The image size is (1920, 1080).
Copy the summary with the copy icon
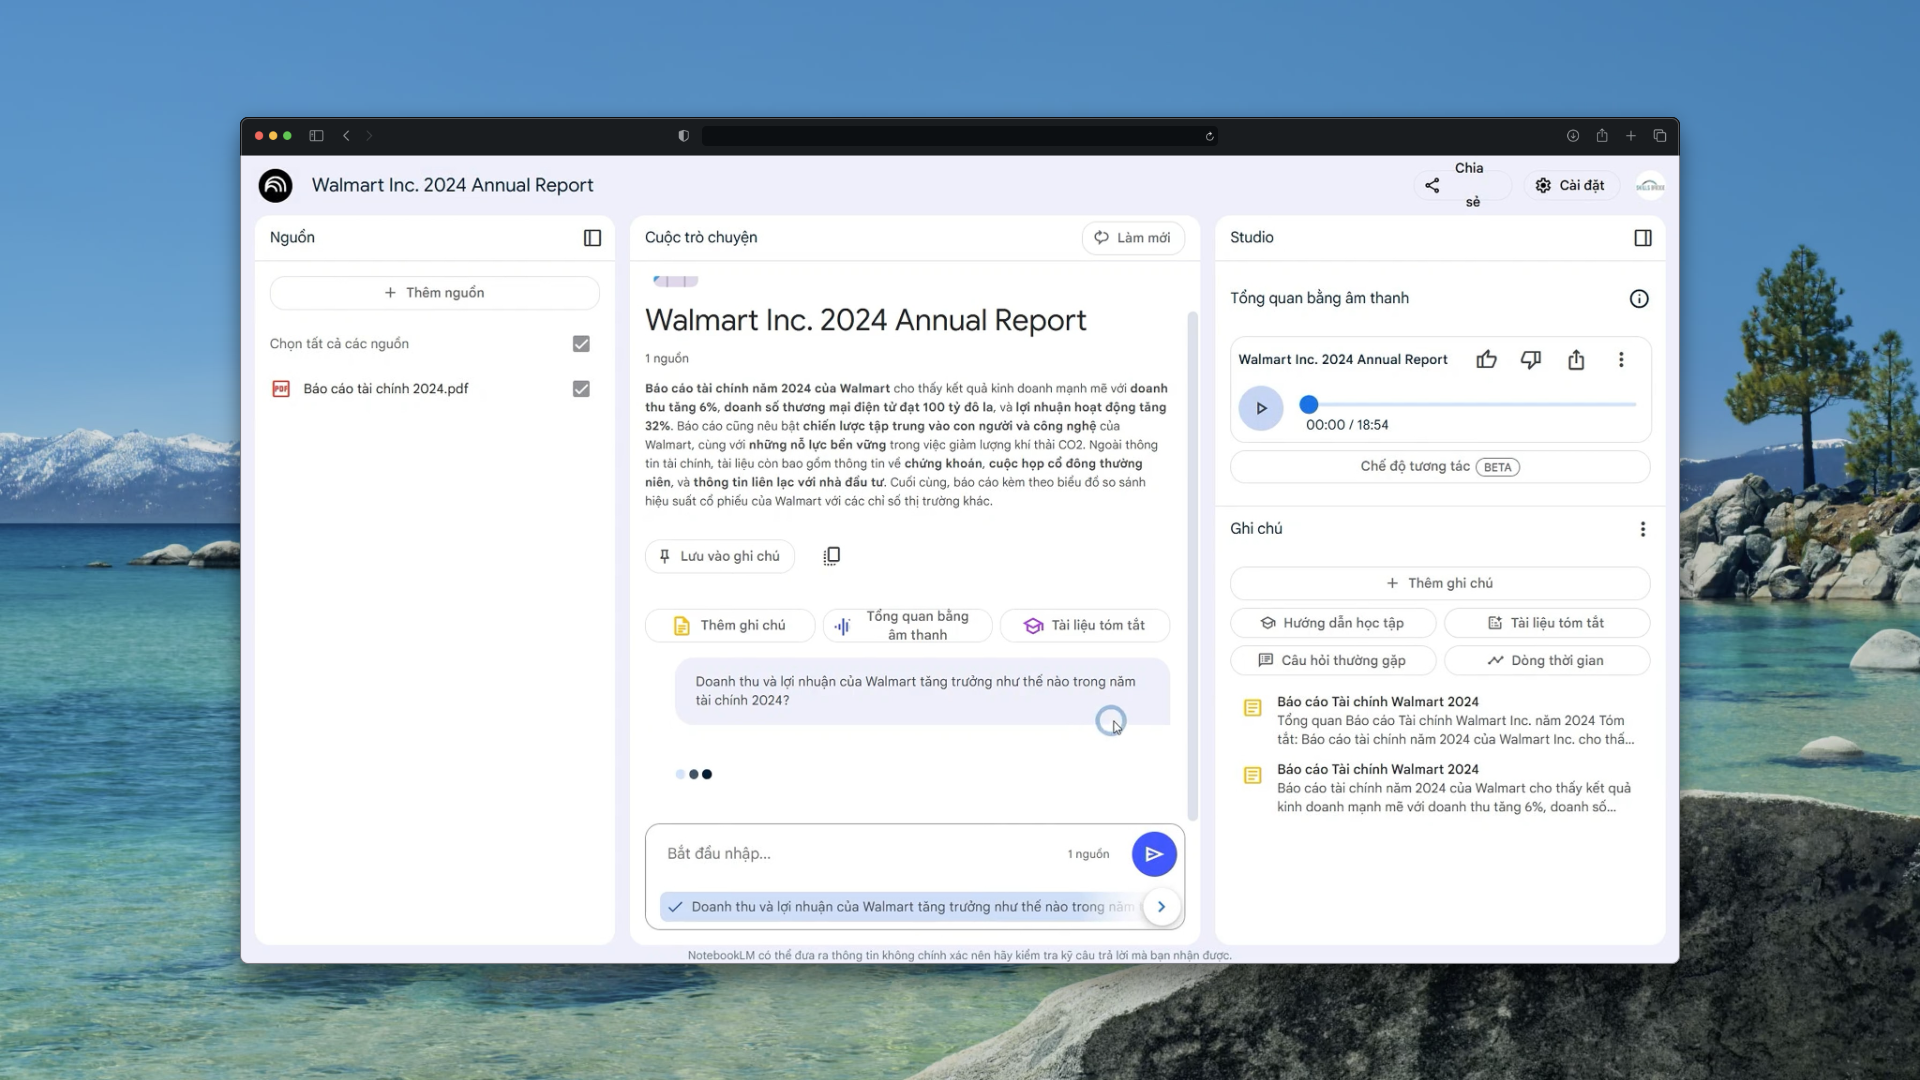tap(831, 556)
